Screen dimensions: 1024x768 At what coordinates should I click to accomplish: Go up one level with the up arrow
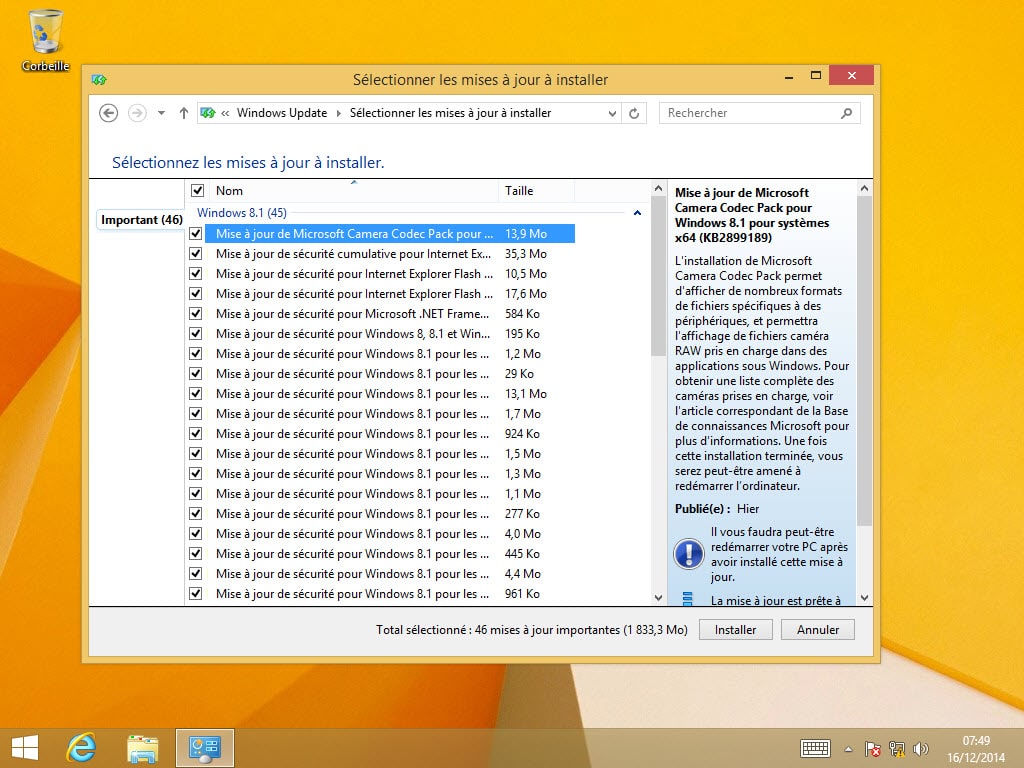(184, 113)
